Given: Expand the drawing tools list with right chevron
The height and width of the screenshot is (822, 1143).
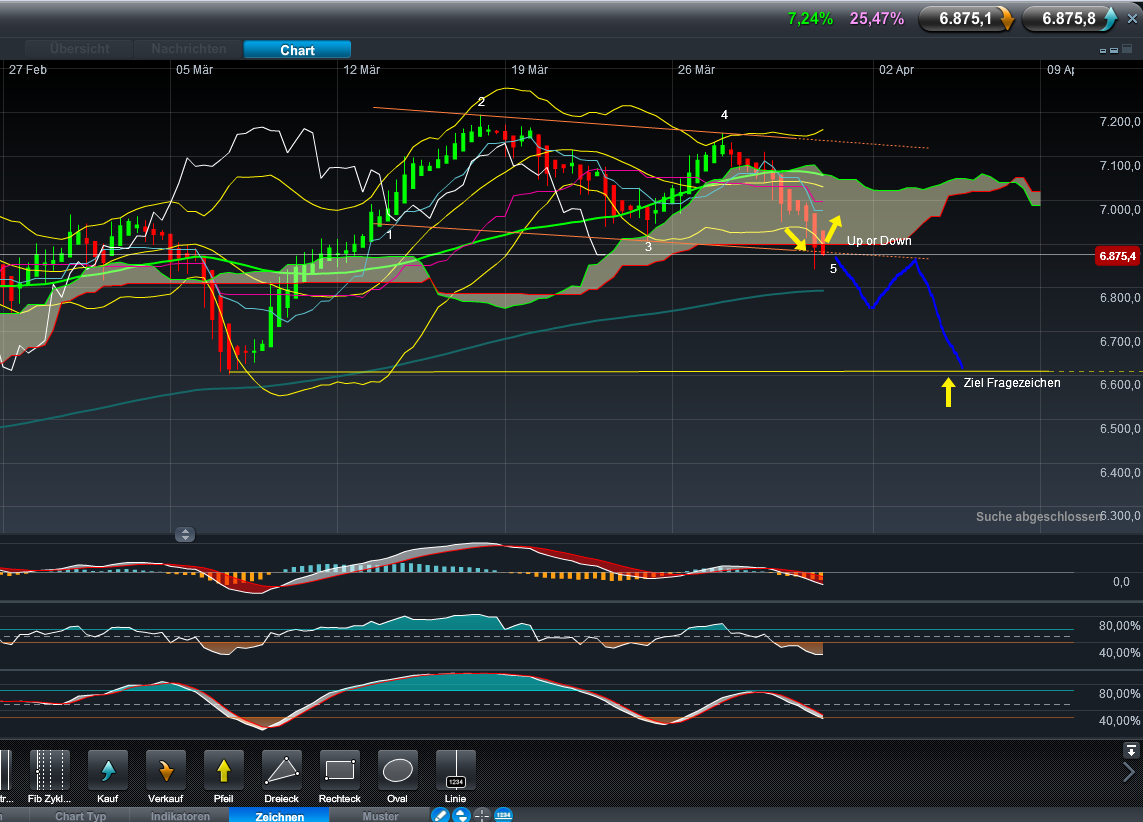Looking at the screenshot, I should coord(1130,771).
